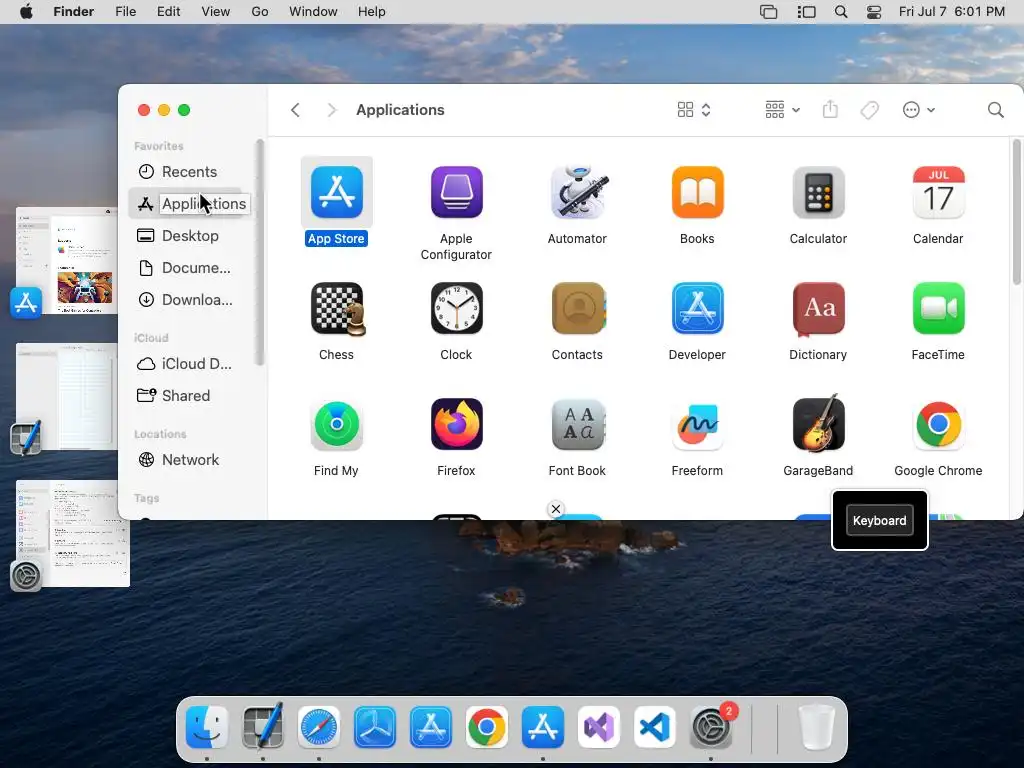
Task: Select the Automator app icon
Action: [577, 192]
